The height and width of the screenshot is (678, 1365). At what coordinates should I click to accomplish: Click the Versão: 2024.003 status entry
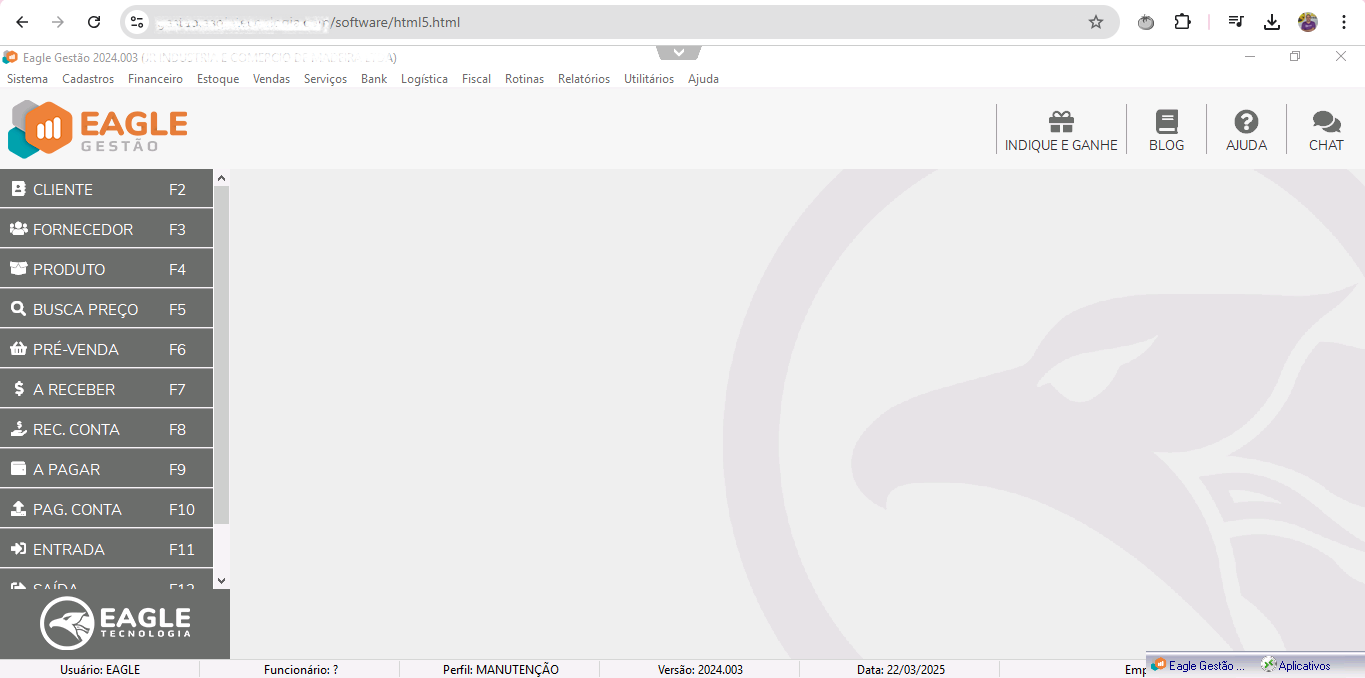[x=700, y=670]
